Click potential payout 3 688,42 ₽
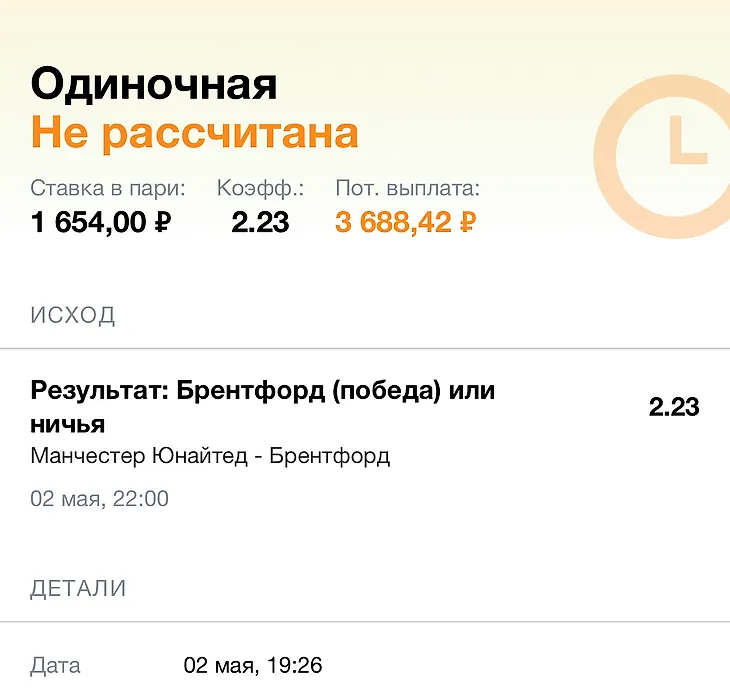 click(406, 222)
